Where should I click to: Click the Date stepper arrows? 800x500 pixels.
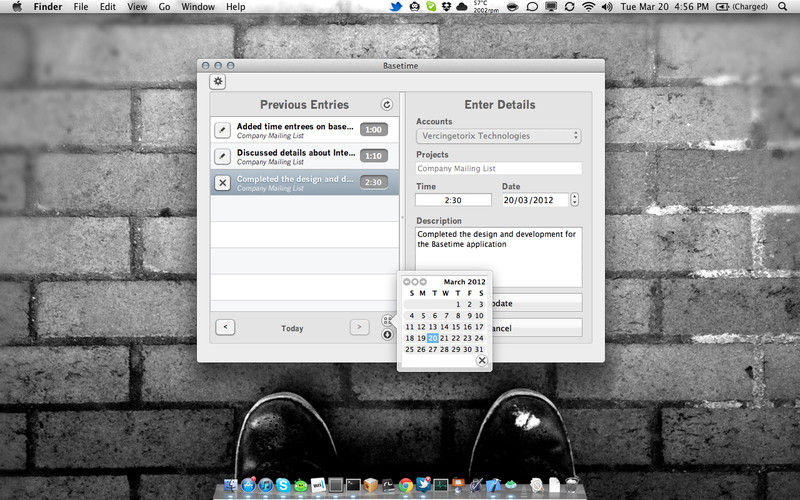(x=574, y=199)
